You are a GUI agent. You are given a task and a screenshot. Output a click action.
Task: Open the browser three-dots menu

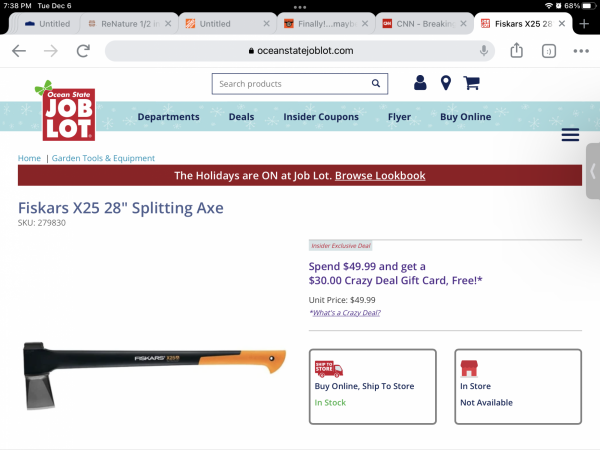coord(581,51)
